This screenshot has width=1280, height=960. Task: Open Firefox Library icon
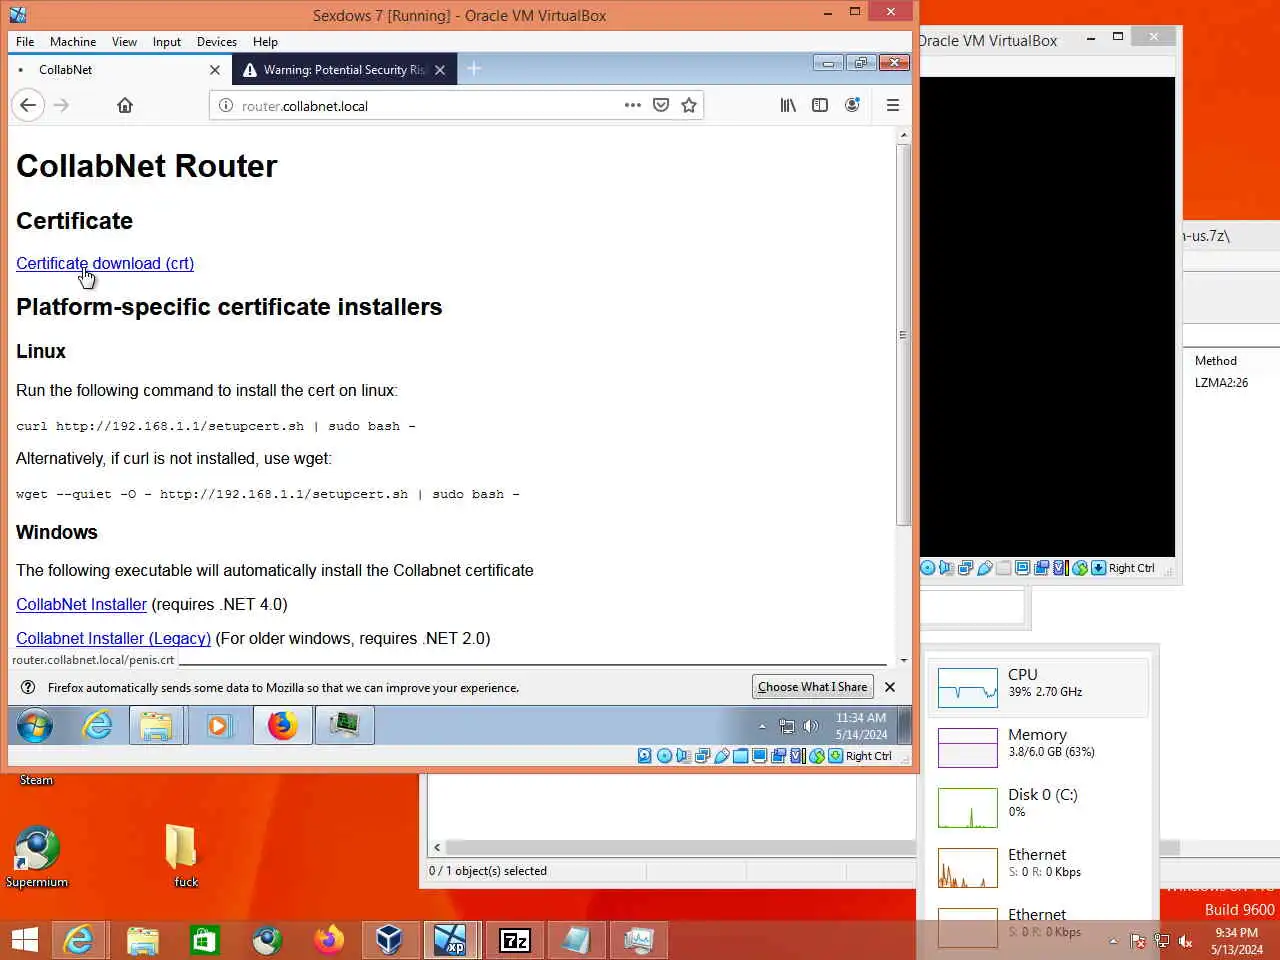coord(789,105)
